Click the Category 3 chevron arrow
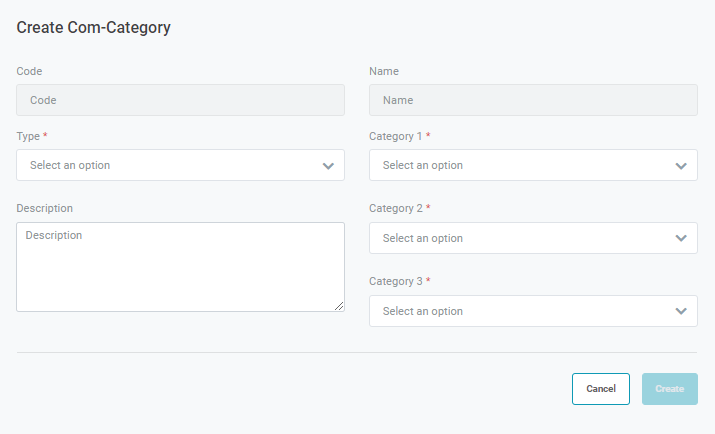Image resolution: width=715 pixels, height=434 pixels. (681, 312)
